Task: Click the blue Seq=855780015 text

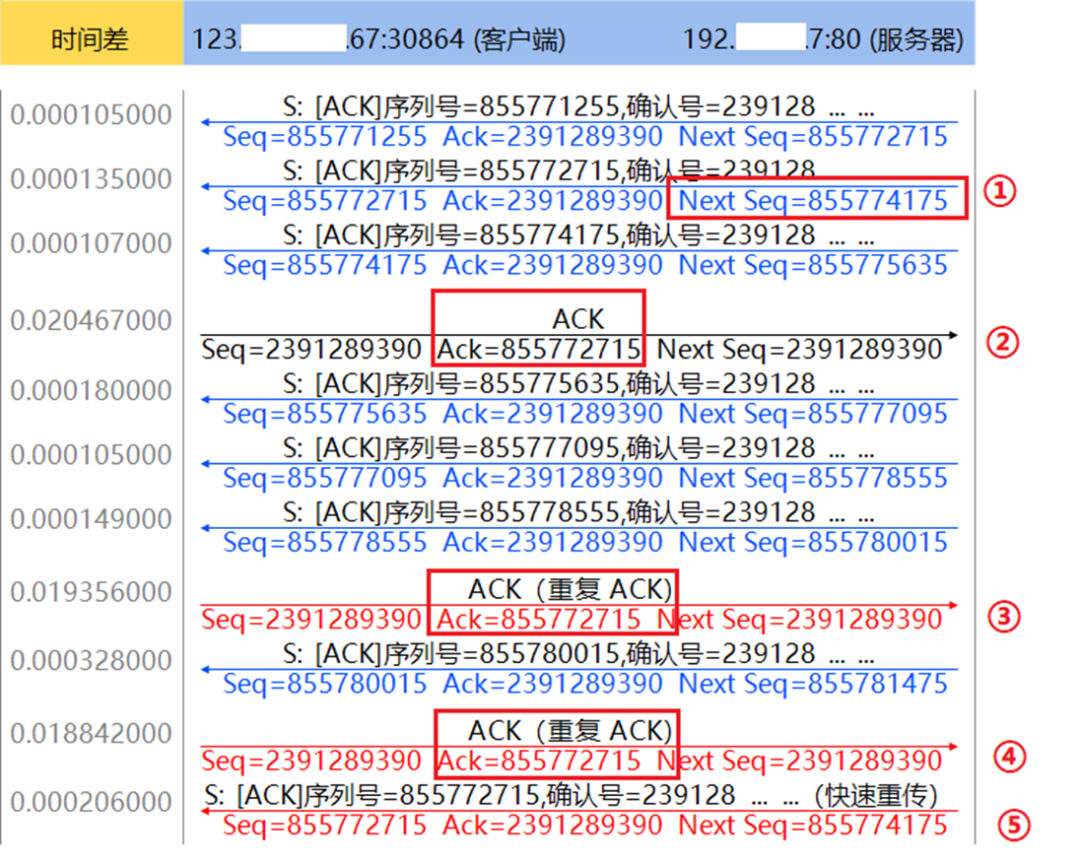Action: click(324, 684)
